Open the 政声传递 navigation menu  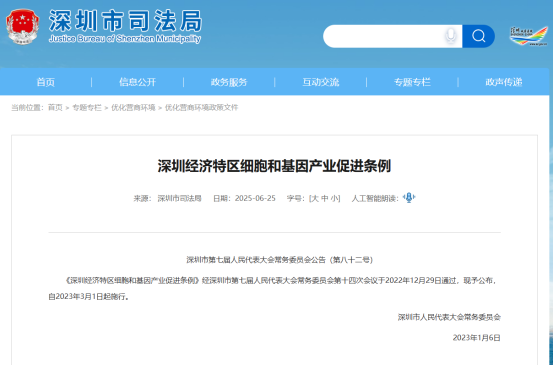(x=503, y=82)
